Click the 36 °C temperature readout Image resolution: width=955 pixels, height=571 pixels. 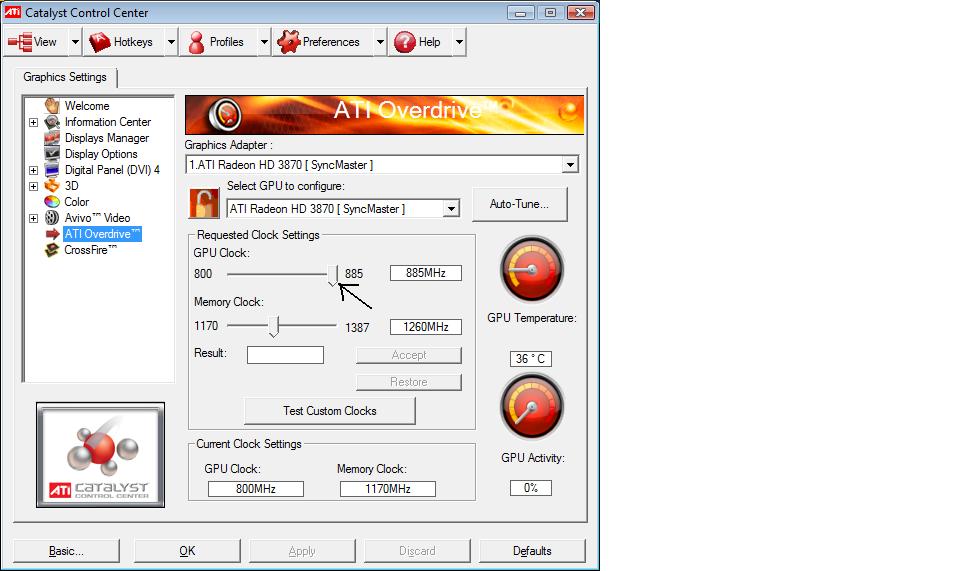tap(530, 359)
